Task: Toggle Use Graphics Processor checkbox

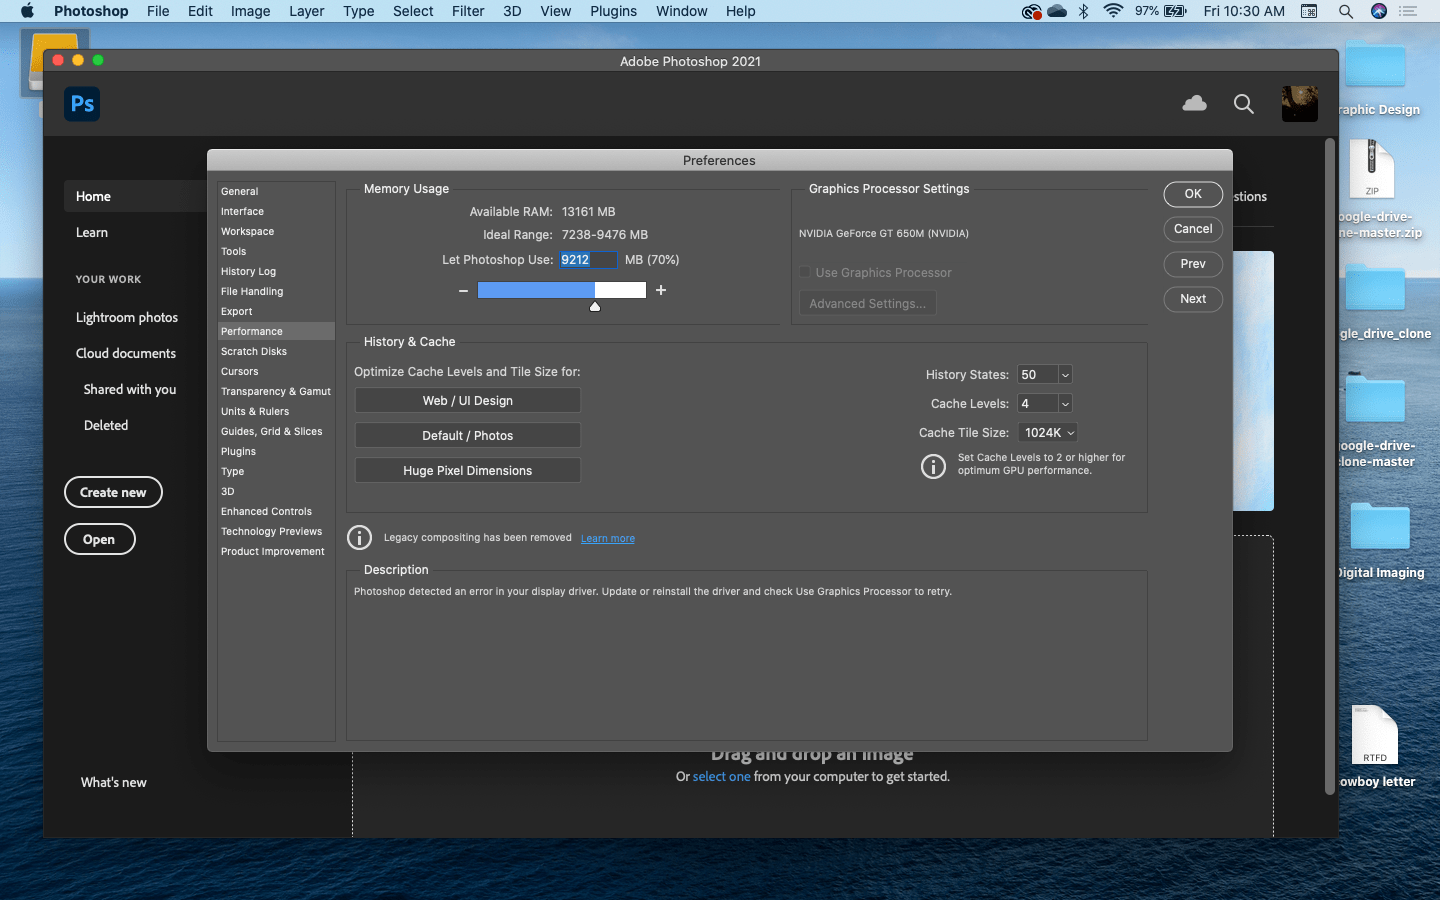Action: point(804,272)
